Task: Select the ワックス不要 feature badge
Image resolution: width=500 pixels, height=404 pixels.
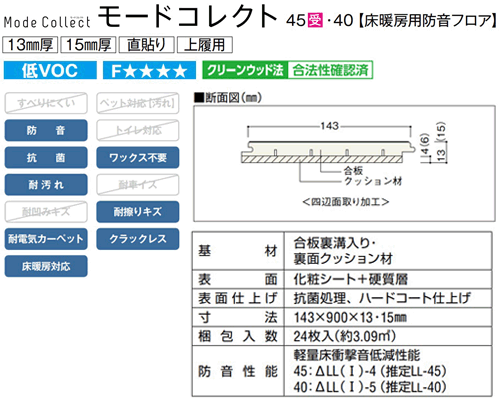Action: pyautogui.click(x=138, y=157)
